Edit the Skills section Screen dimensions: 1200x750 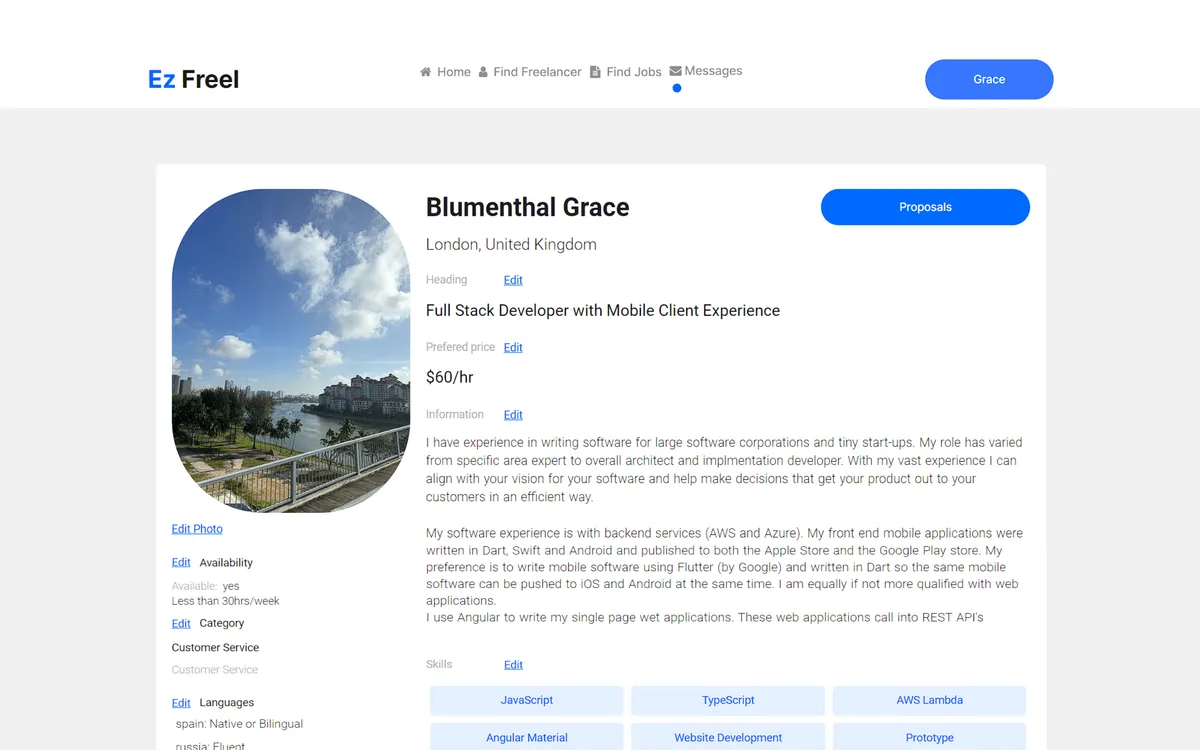[513, 665]
